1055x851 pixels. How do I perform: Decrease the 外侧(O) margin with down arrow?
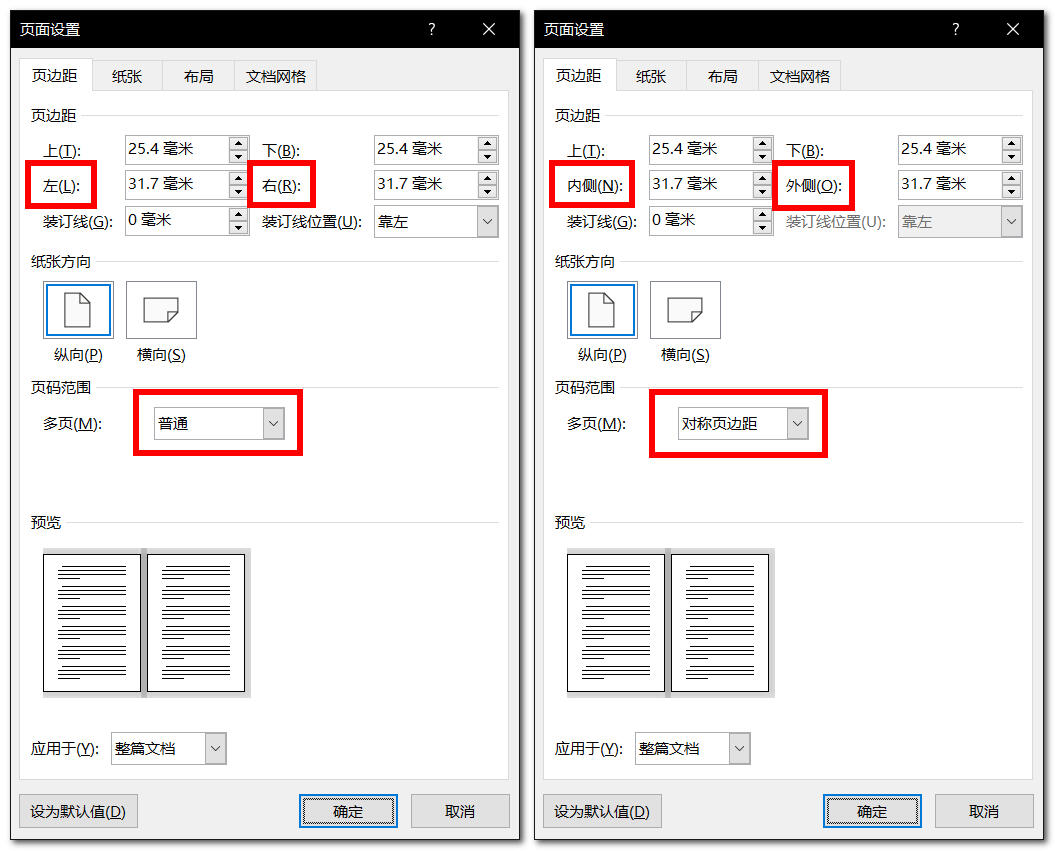tap(1011, 191)
